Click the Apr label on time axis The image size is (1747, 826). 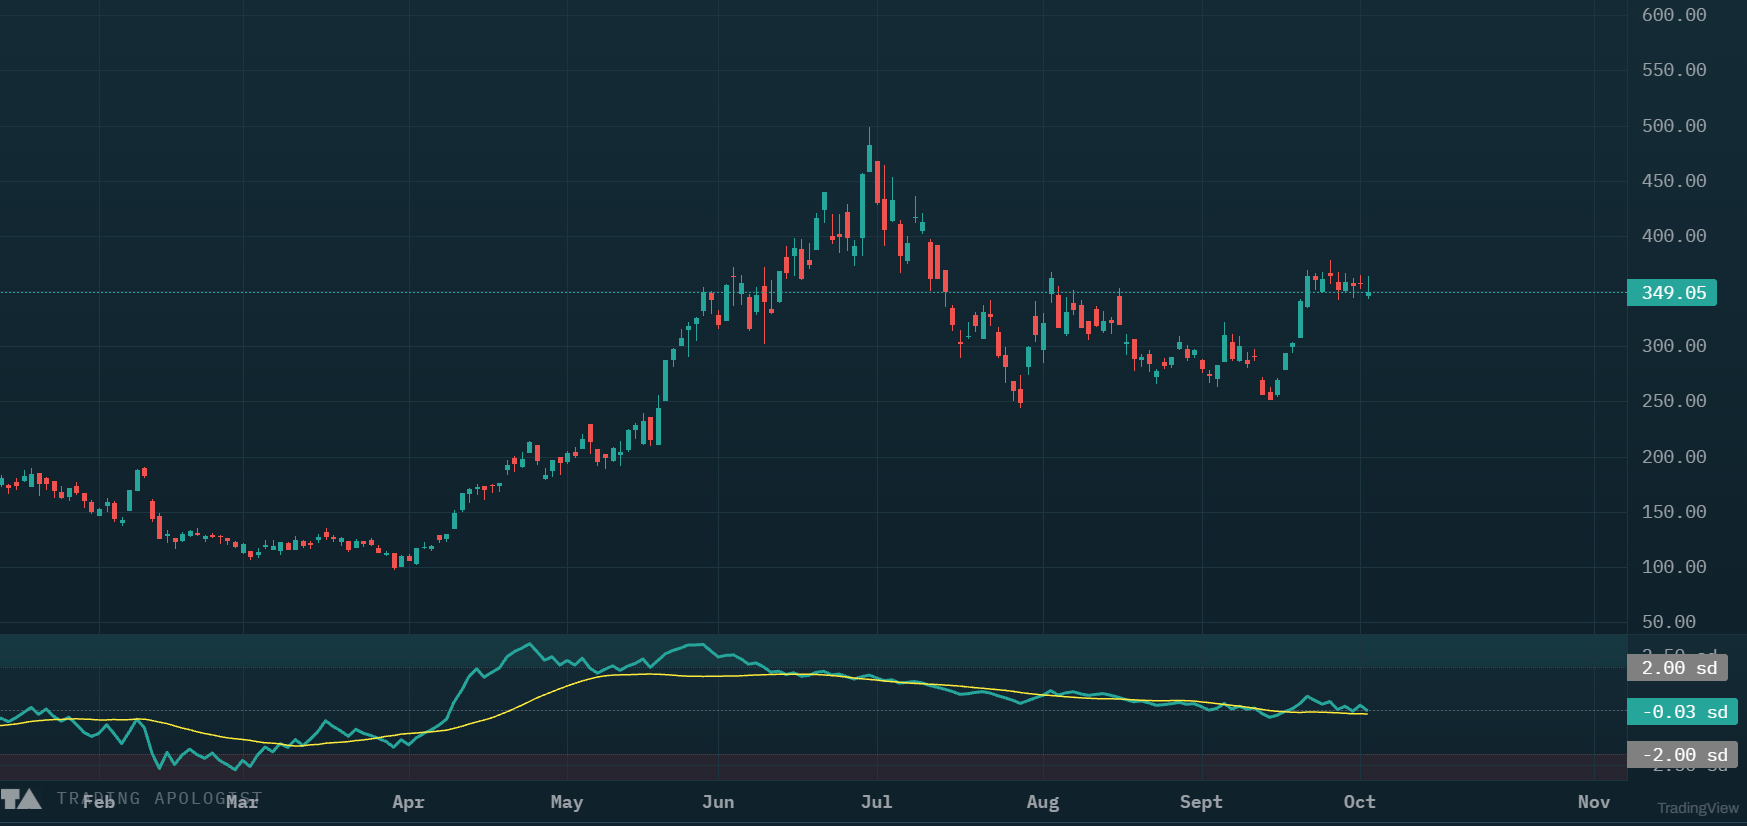pyautogui.click(x=408, y=802)
